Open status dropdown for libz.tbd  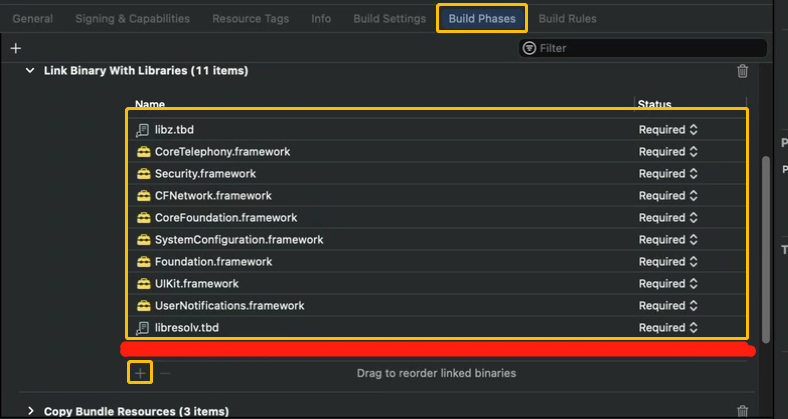(x=668, y=130)
